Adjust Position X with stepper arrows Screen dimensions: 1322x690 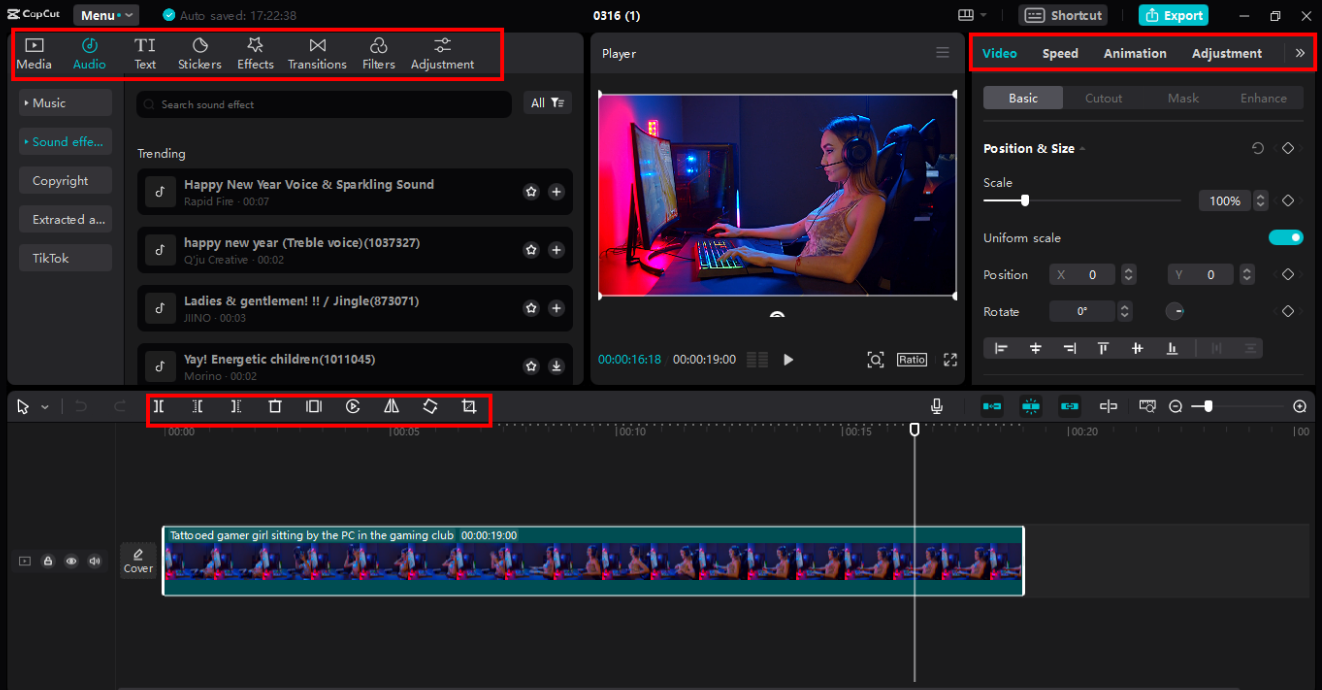[1128, 274]
